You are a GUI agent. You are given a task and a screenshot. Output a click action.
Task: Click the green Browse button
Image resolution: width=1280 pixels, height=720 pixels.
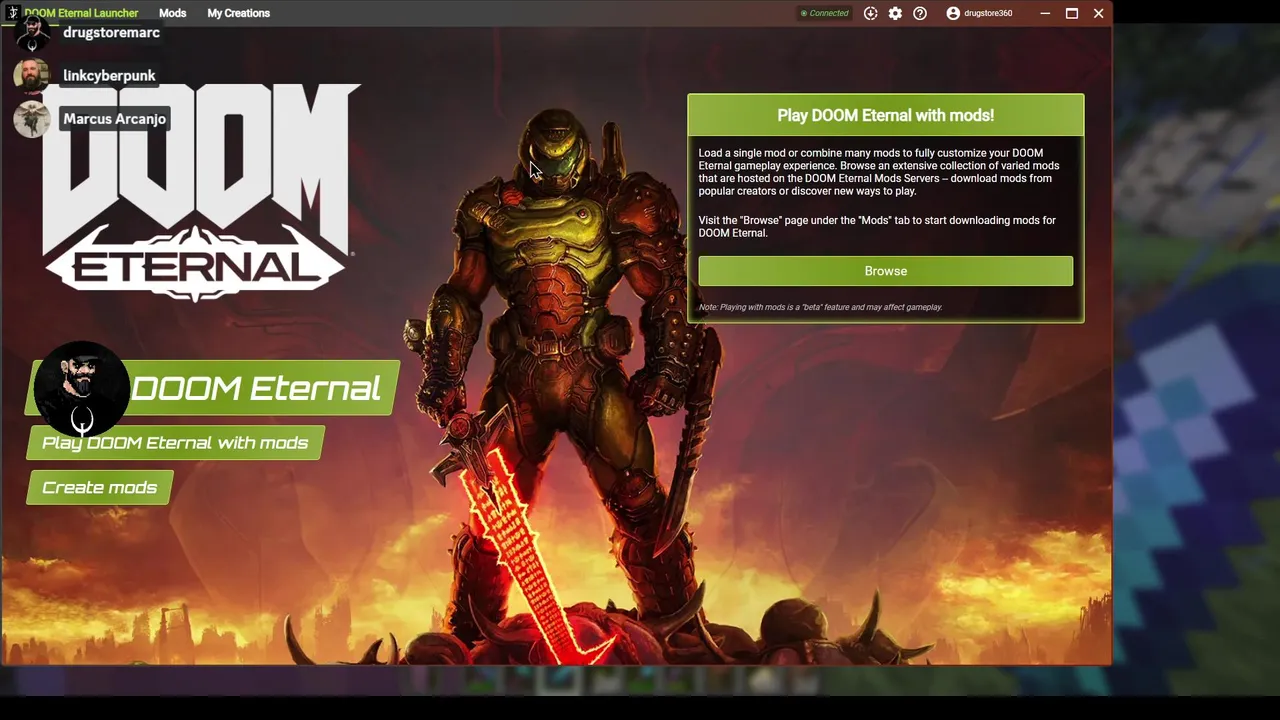coord(885,271)
